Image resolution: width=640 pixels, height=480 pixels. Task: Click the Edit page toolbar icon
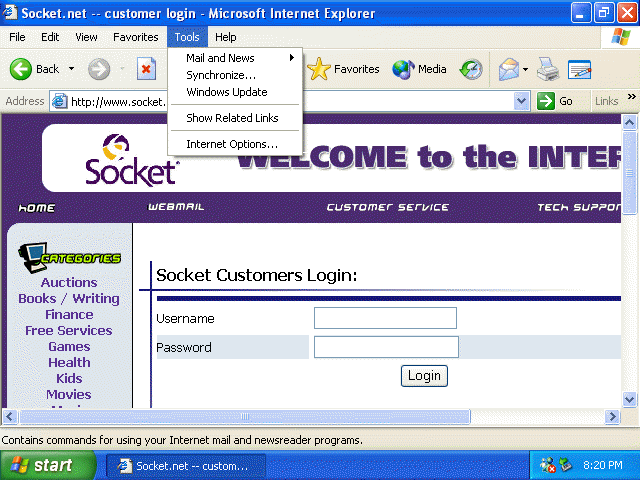(580, 69)
